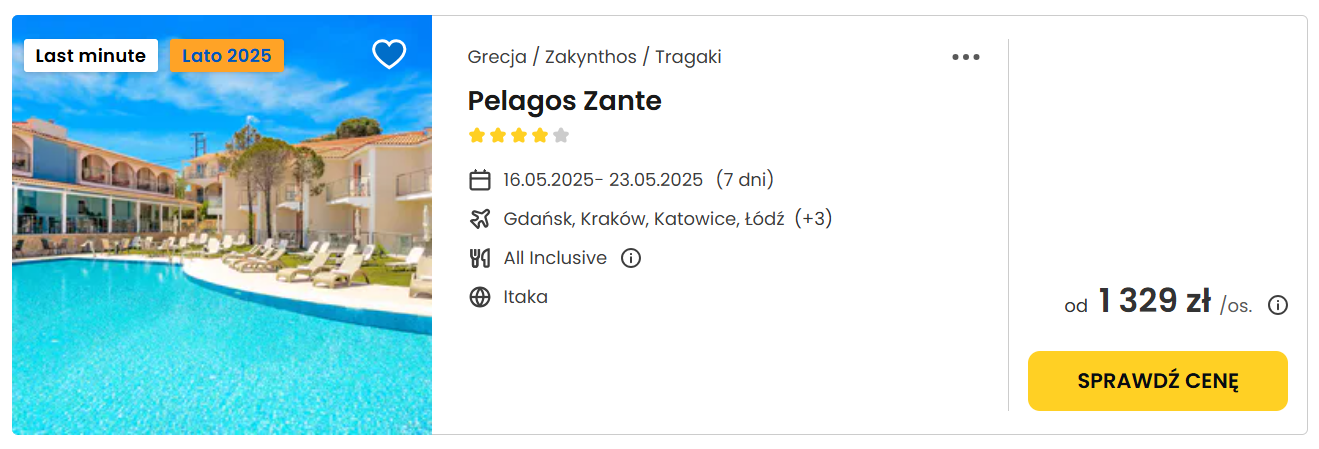Click the grey fifth rating star
This screenshot has height=449, width=1319.
[x=561, y=135]
